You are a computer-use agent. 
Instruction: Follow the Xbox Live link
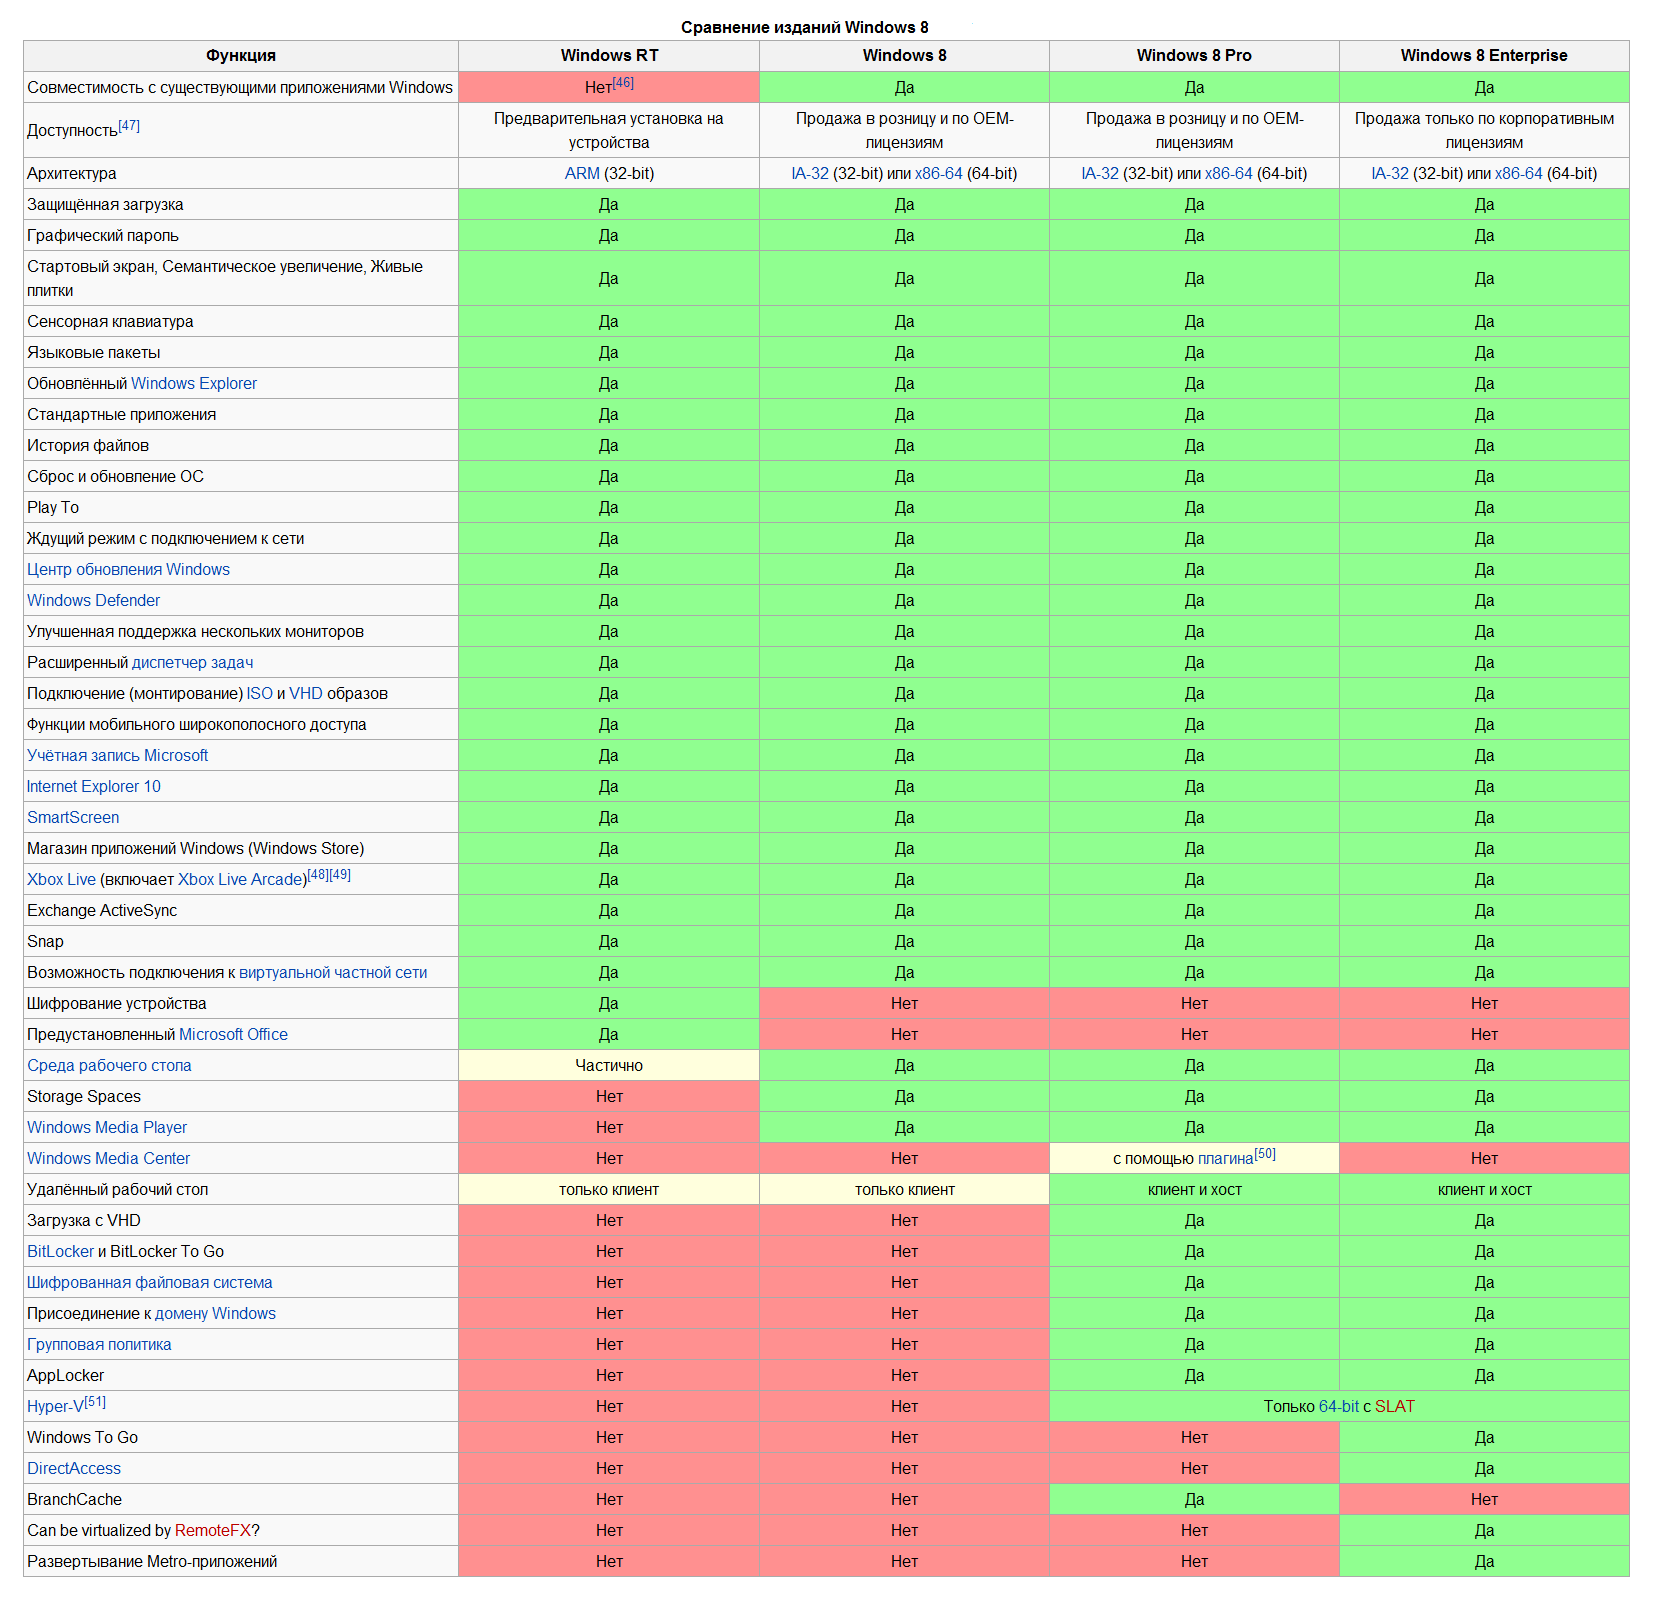61,879
